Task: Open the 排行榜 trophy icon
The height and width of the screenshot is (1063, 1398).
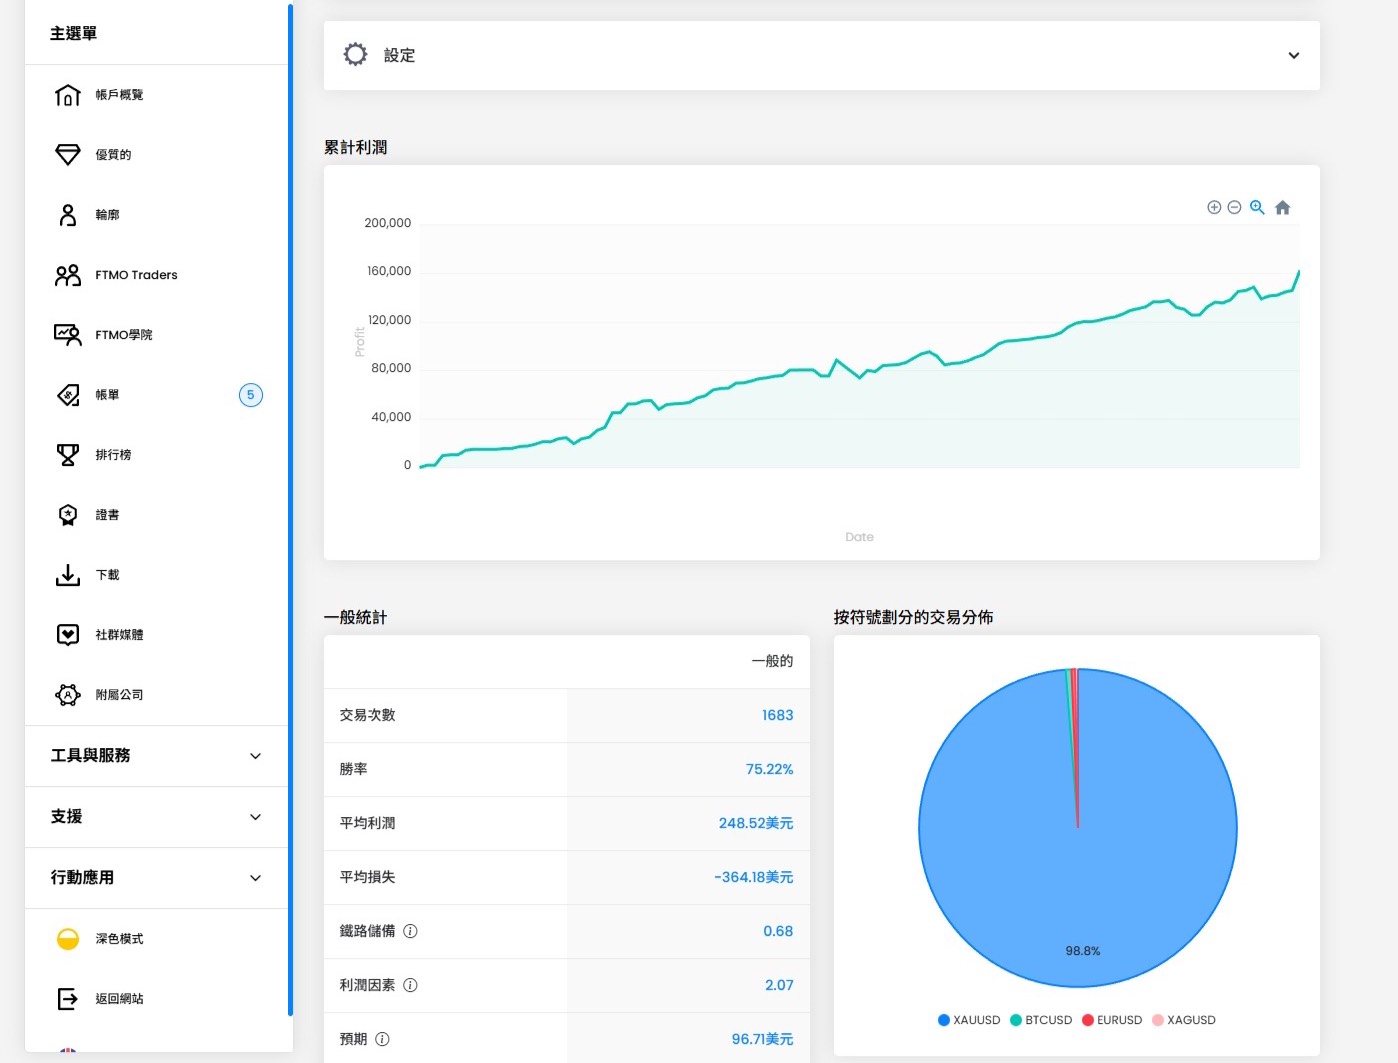Action: [68, 455]
